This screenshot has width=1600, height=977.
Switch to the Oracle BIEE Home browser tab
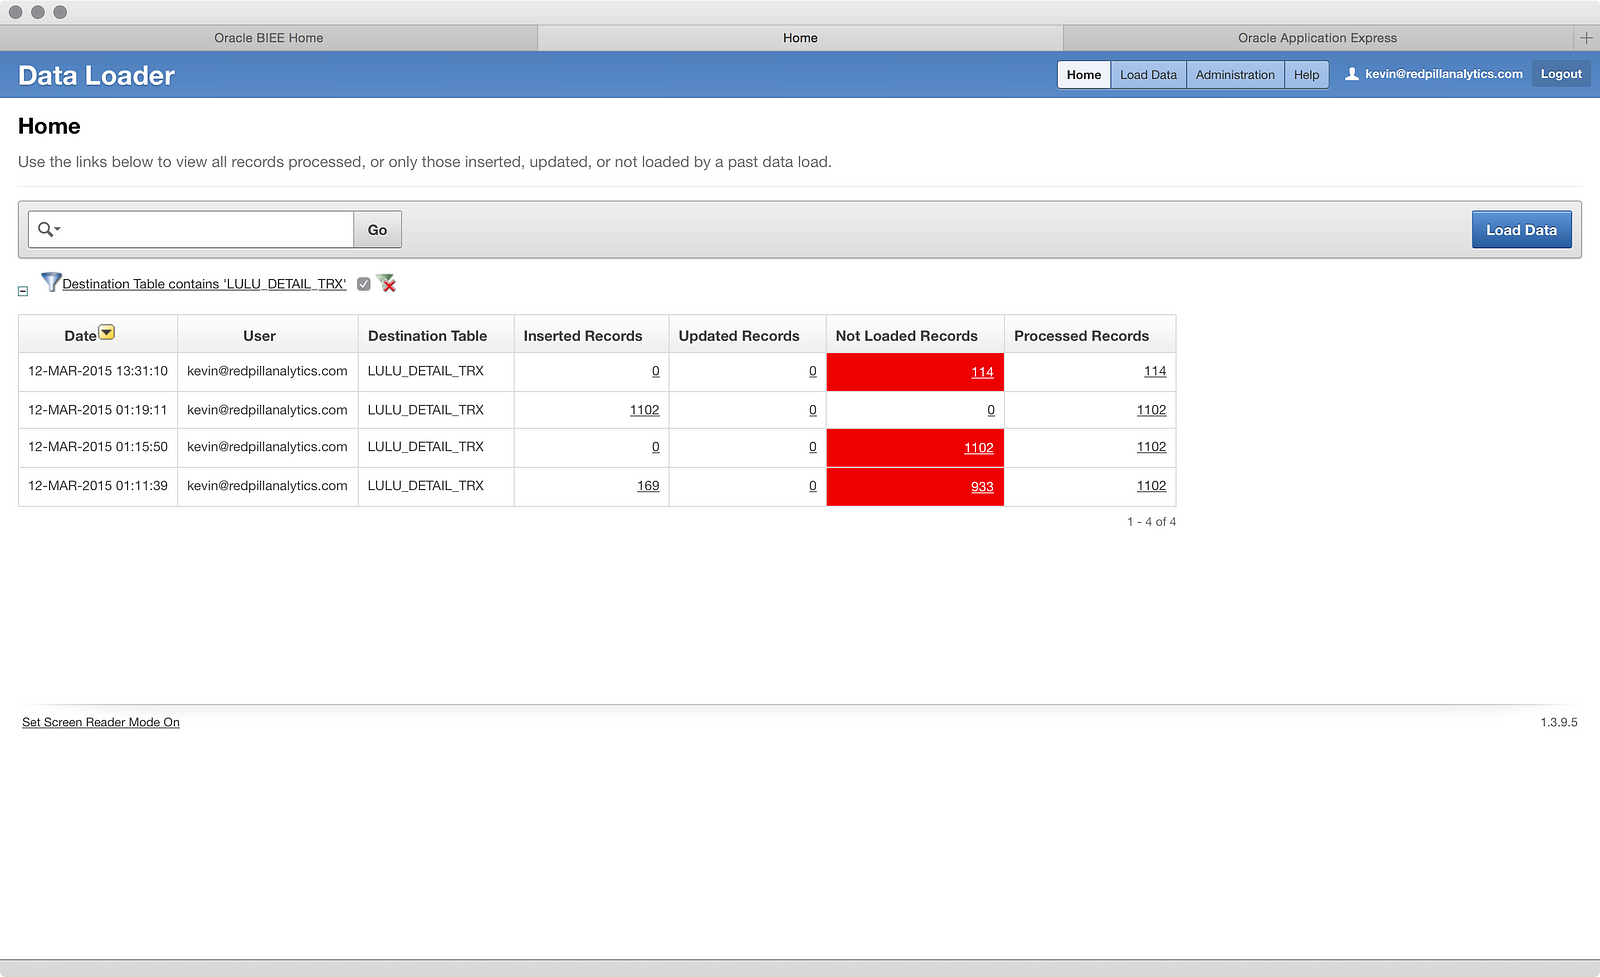tap(269, 38)
